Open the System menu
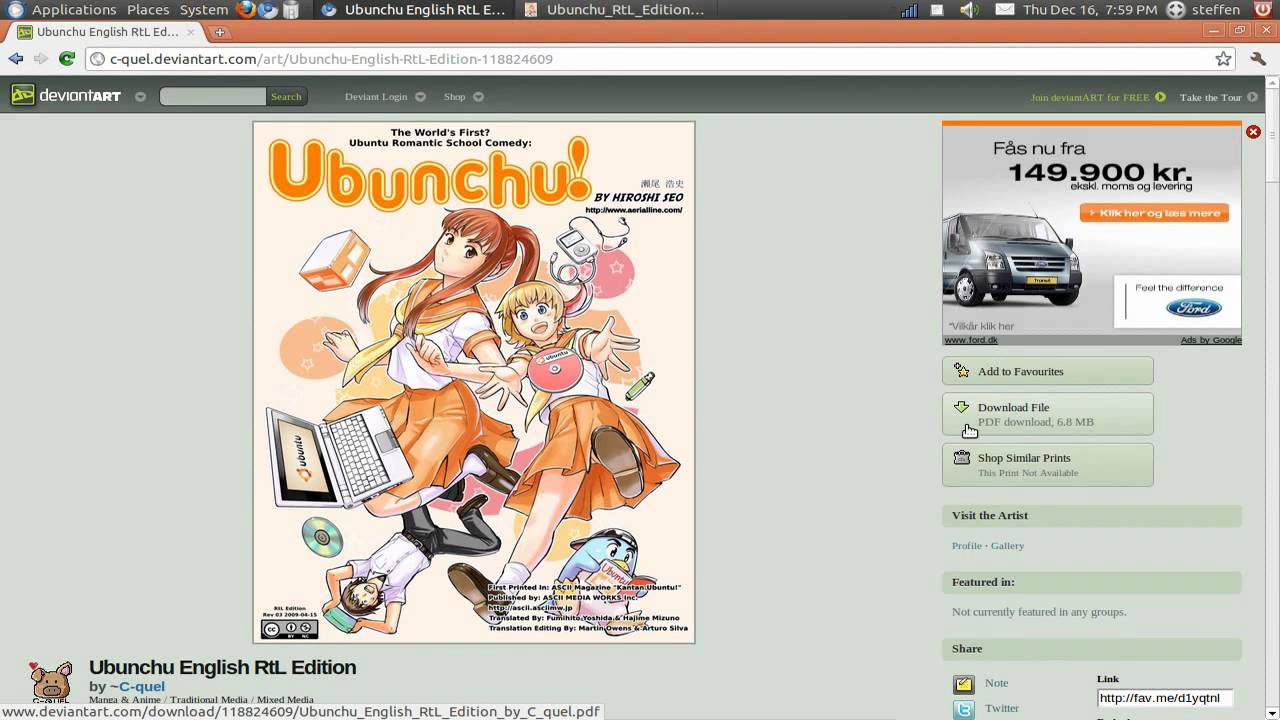 204,10
